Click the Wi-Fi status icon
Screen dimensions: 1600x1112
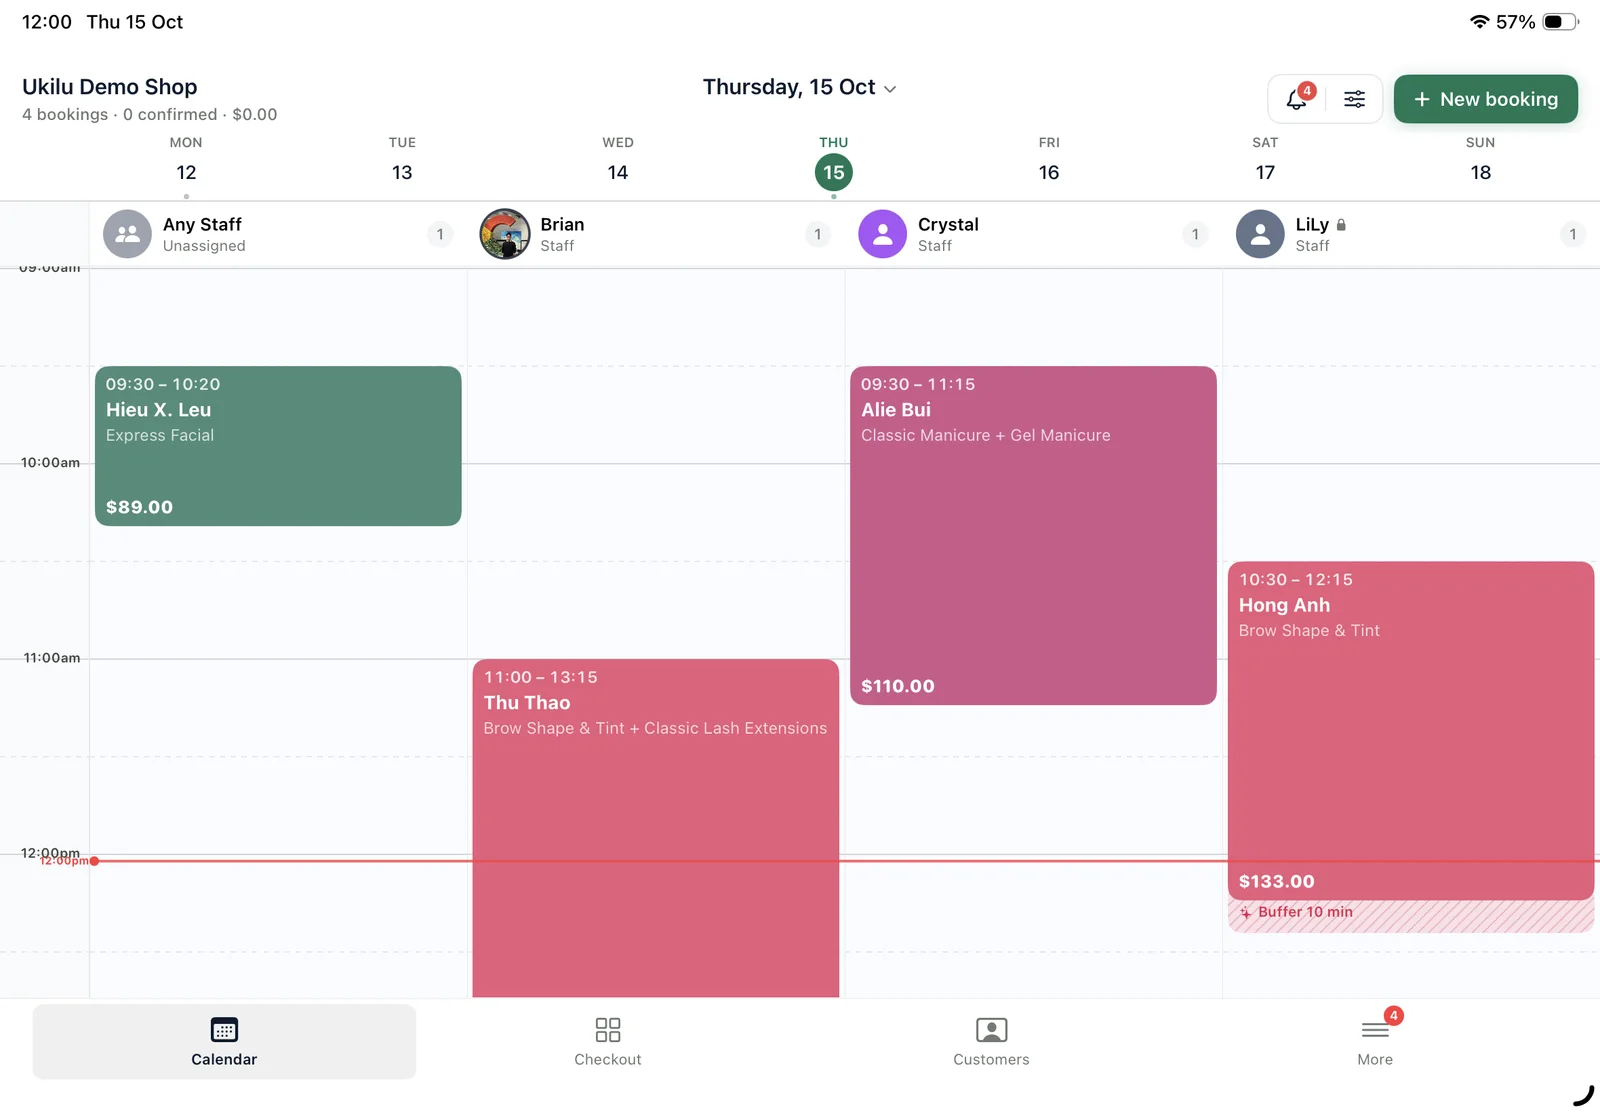coord(1479,22)
